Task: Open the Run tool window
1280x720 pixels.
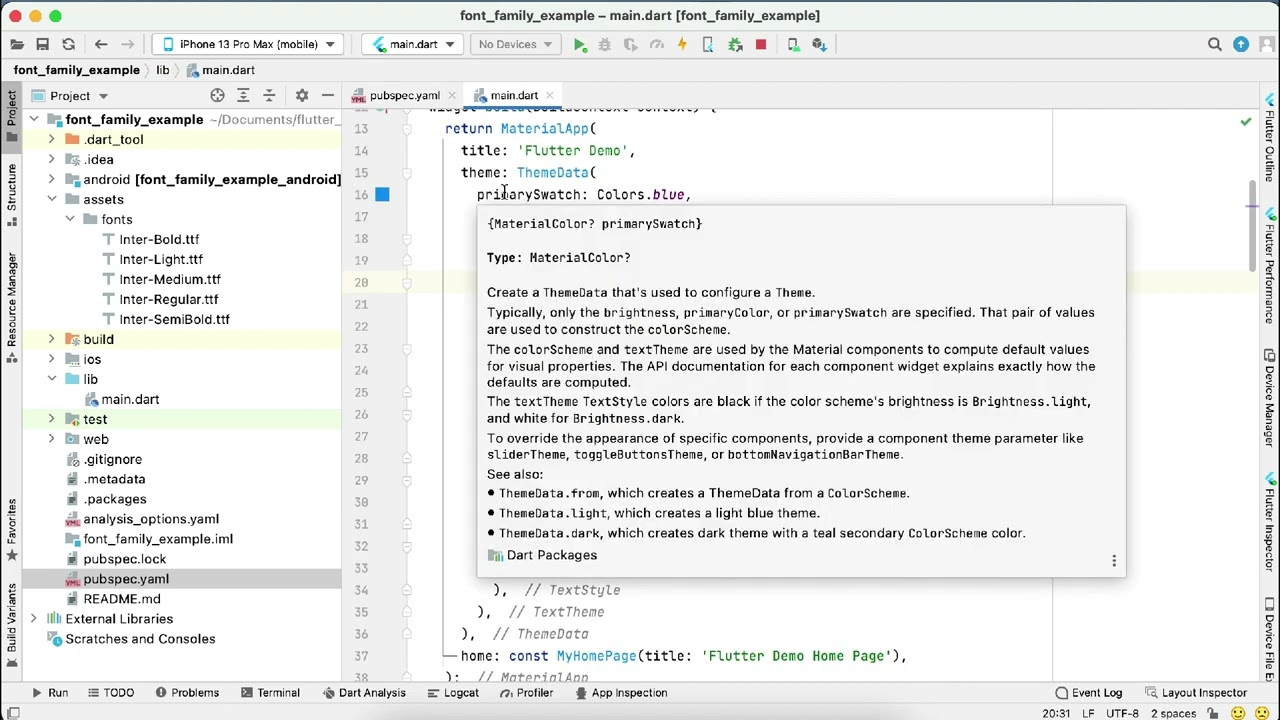Action: (48, 692)
